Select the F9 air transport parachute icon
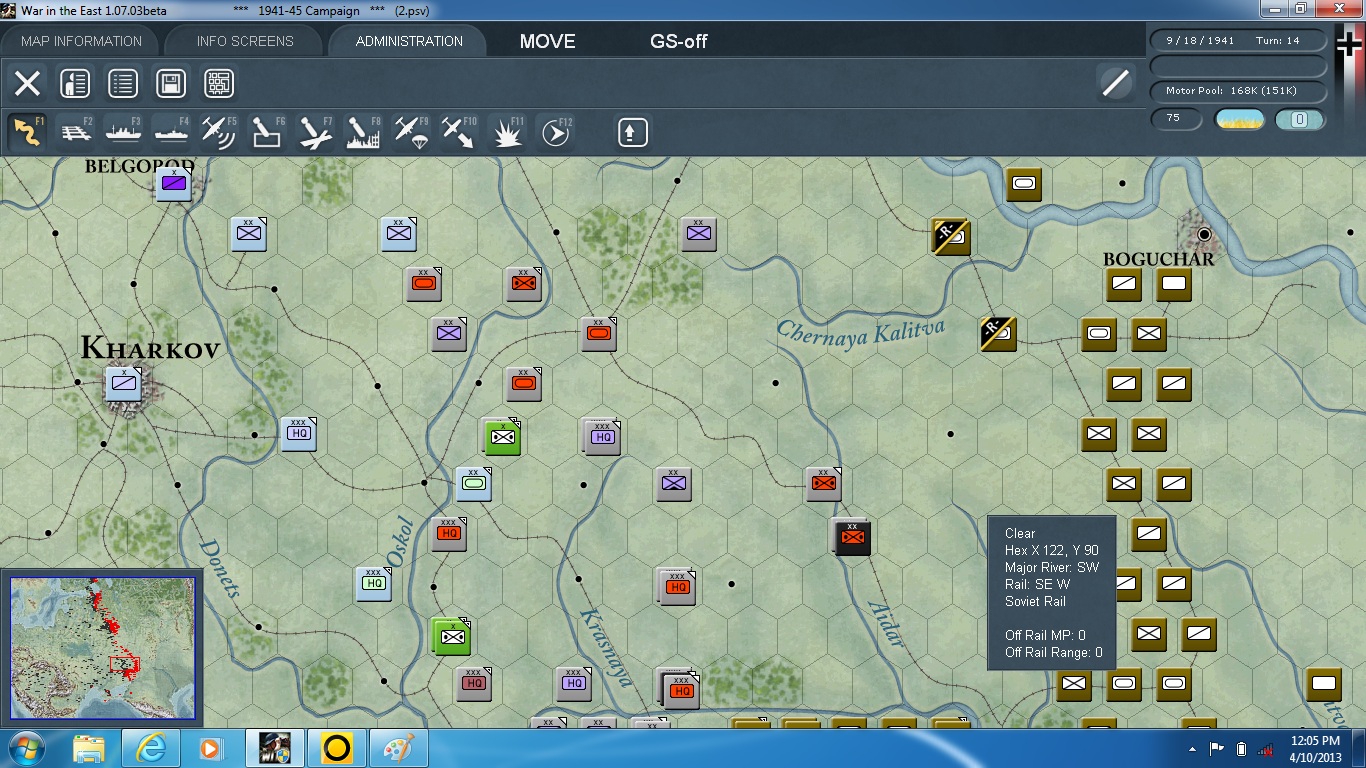 pos(411,132)
